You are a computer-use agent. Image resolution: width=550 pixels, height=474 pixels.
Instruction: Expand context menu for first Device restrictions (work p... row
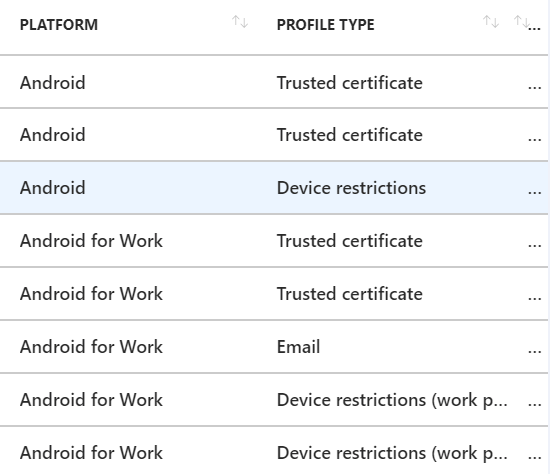534,404
